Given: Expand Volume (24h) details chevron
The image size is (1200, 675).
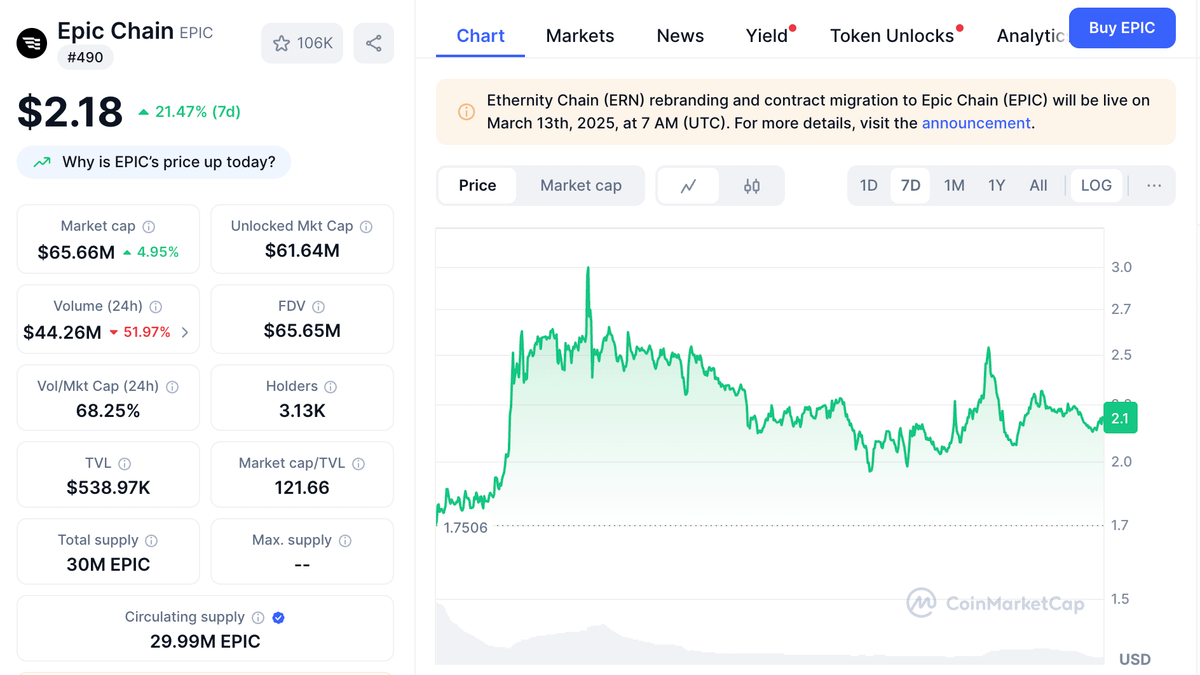Looking at the screenshot, I should point(185,332).
